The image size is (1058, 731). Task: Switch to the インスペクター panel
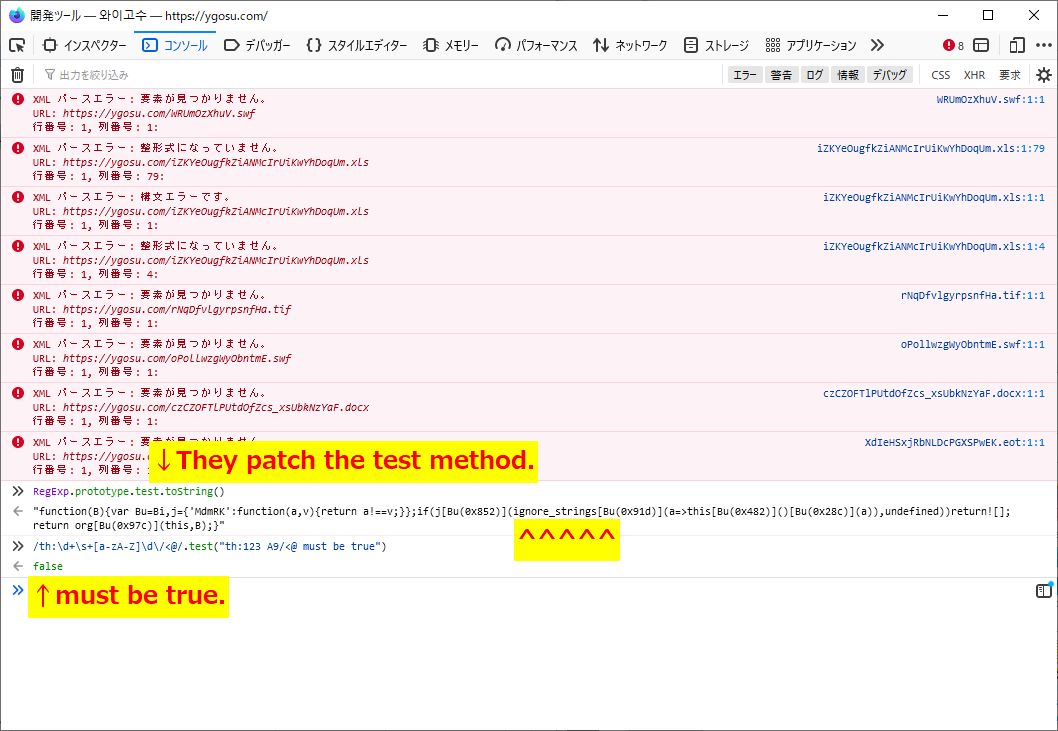coord(86,45)
